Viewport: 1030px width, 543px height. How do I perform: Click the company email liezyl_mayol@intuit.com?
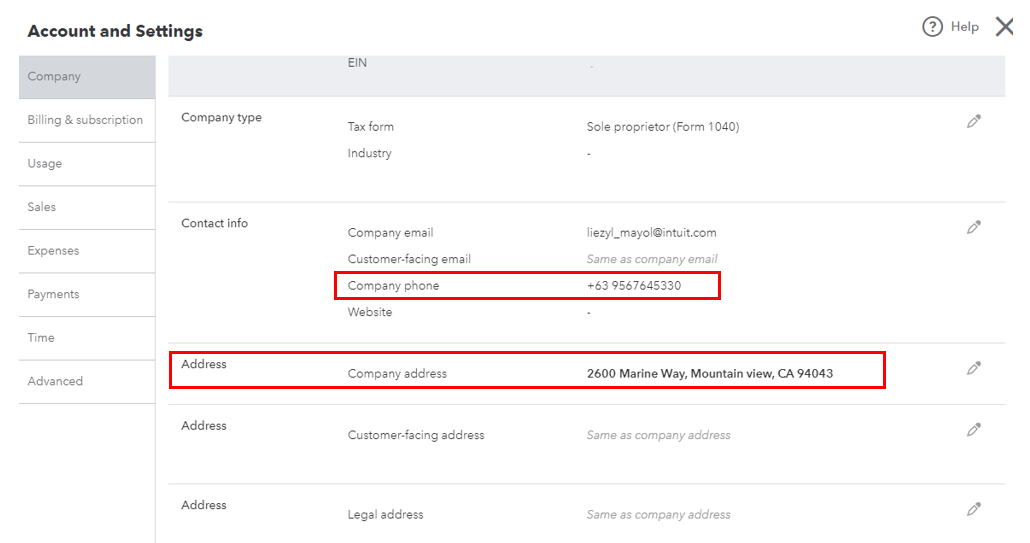651,233
